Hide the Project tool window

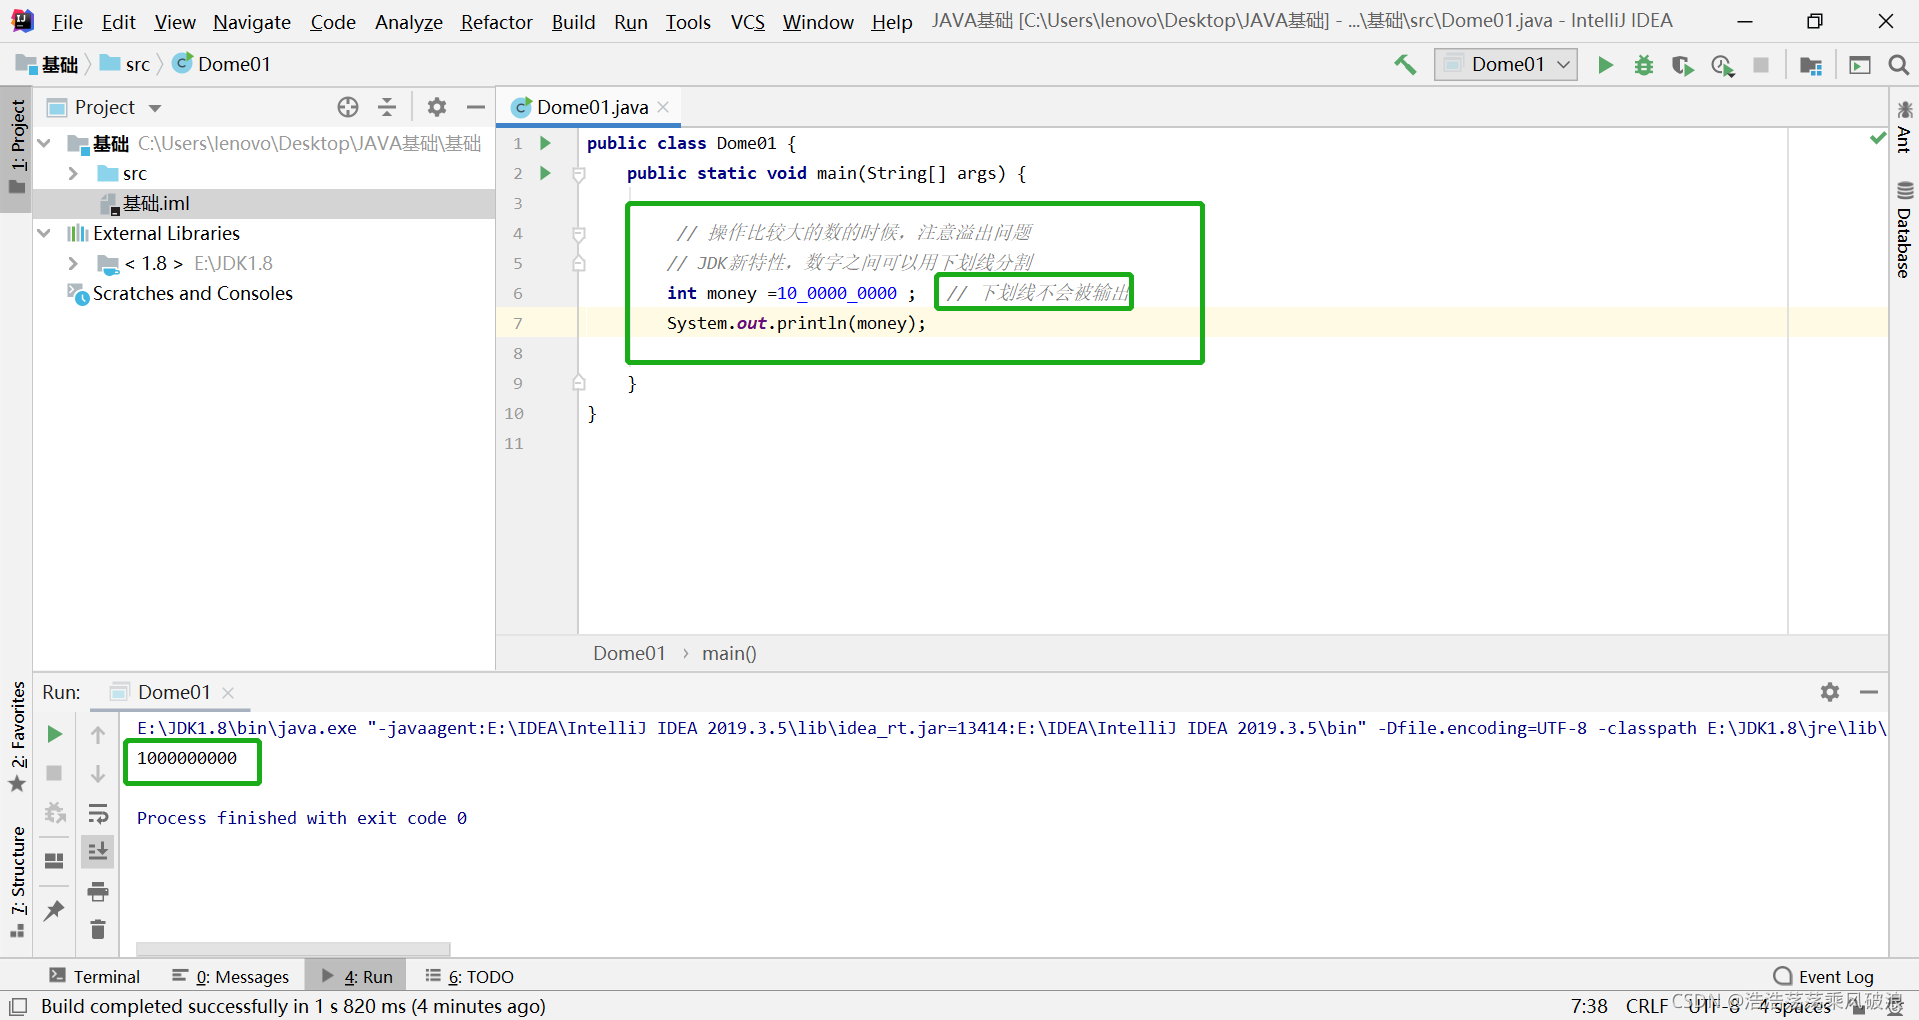[476, 107]
